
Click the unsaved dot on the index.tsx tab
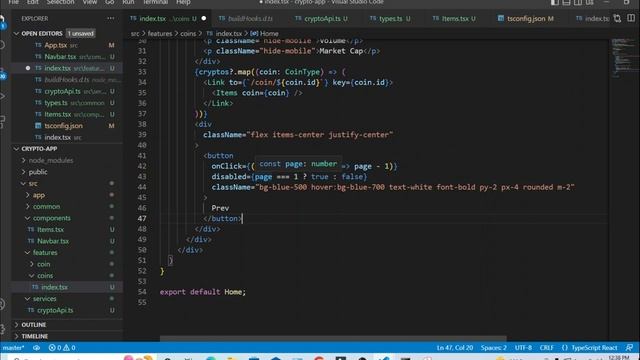coord(204,18)
